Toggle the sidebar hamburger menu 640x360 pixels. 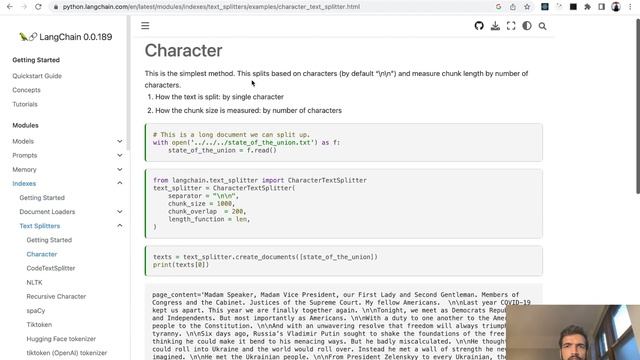145,26
